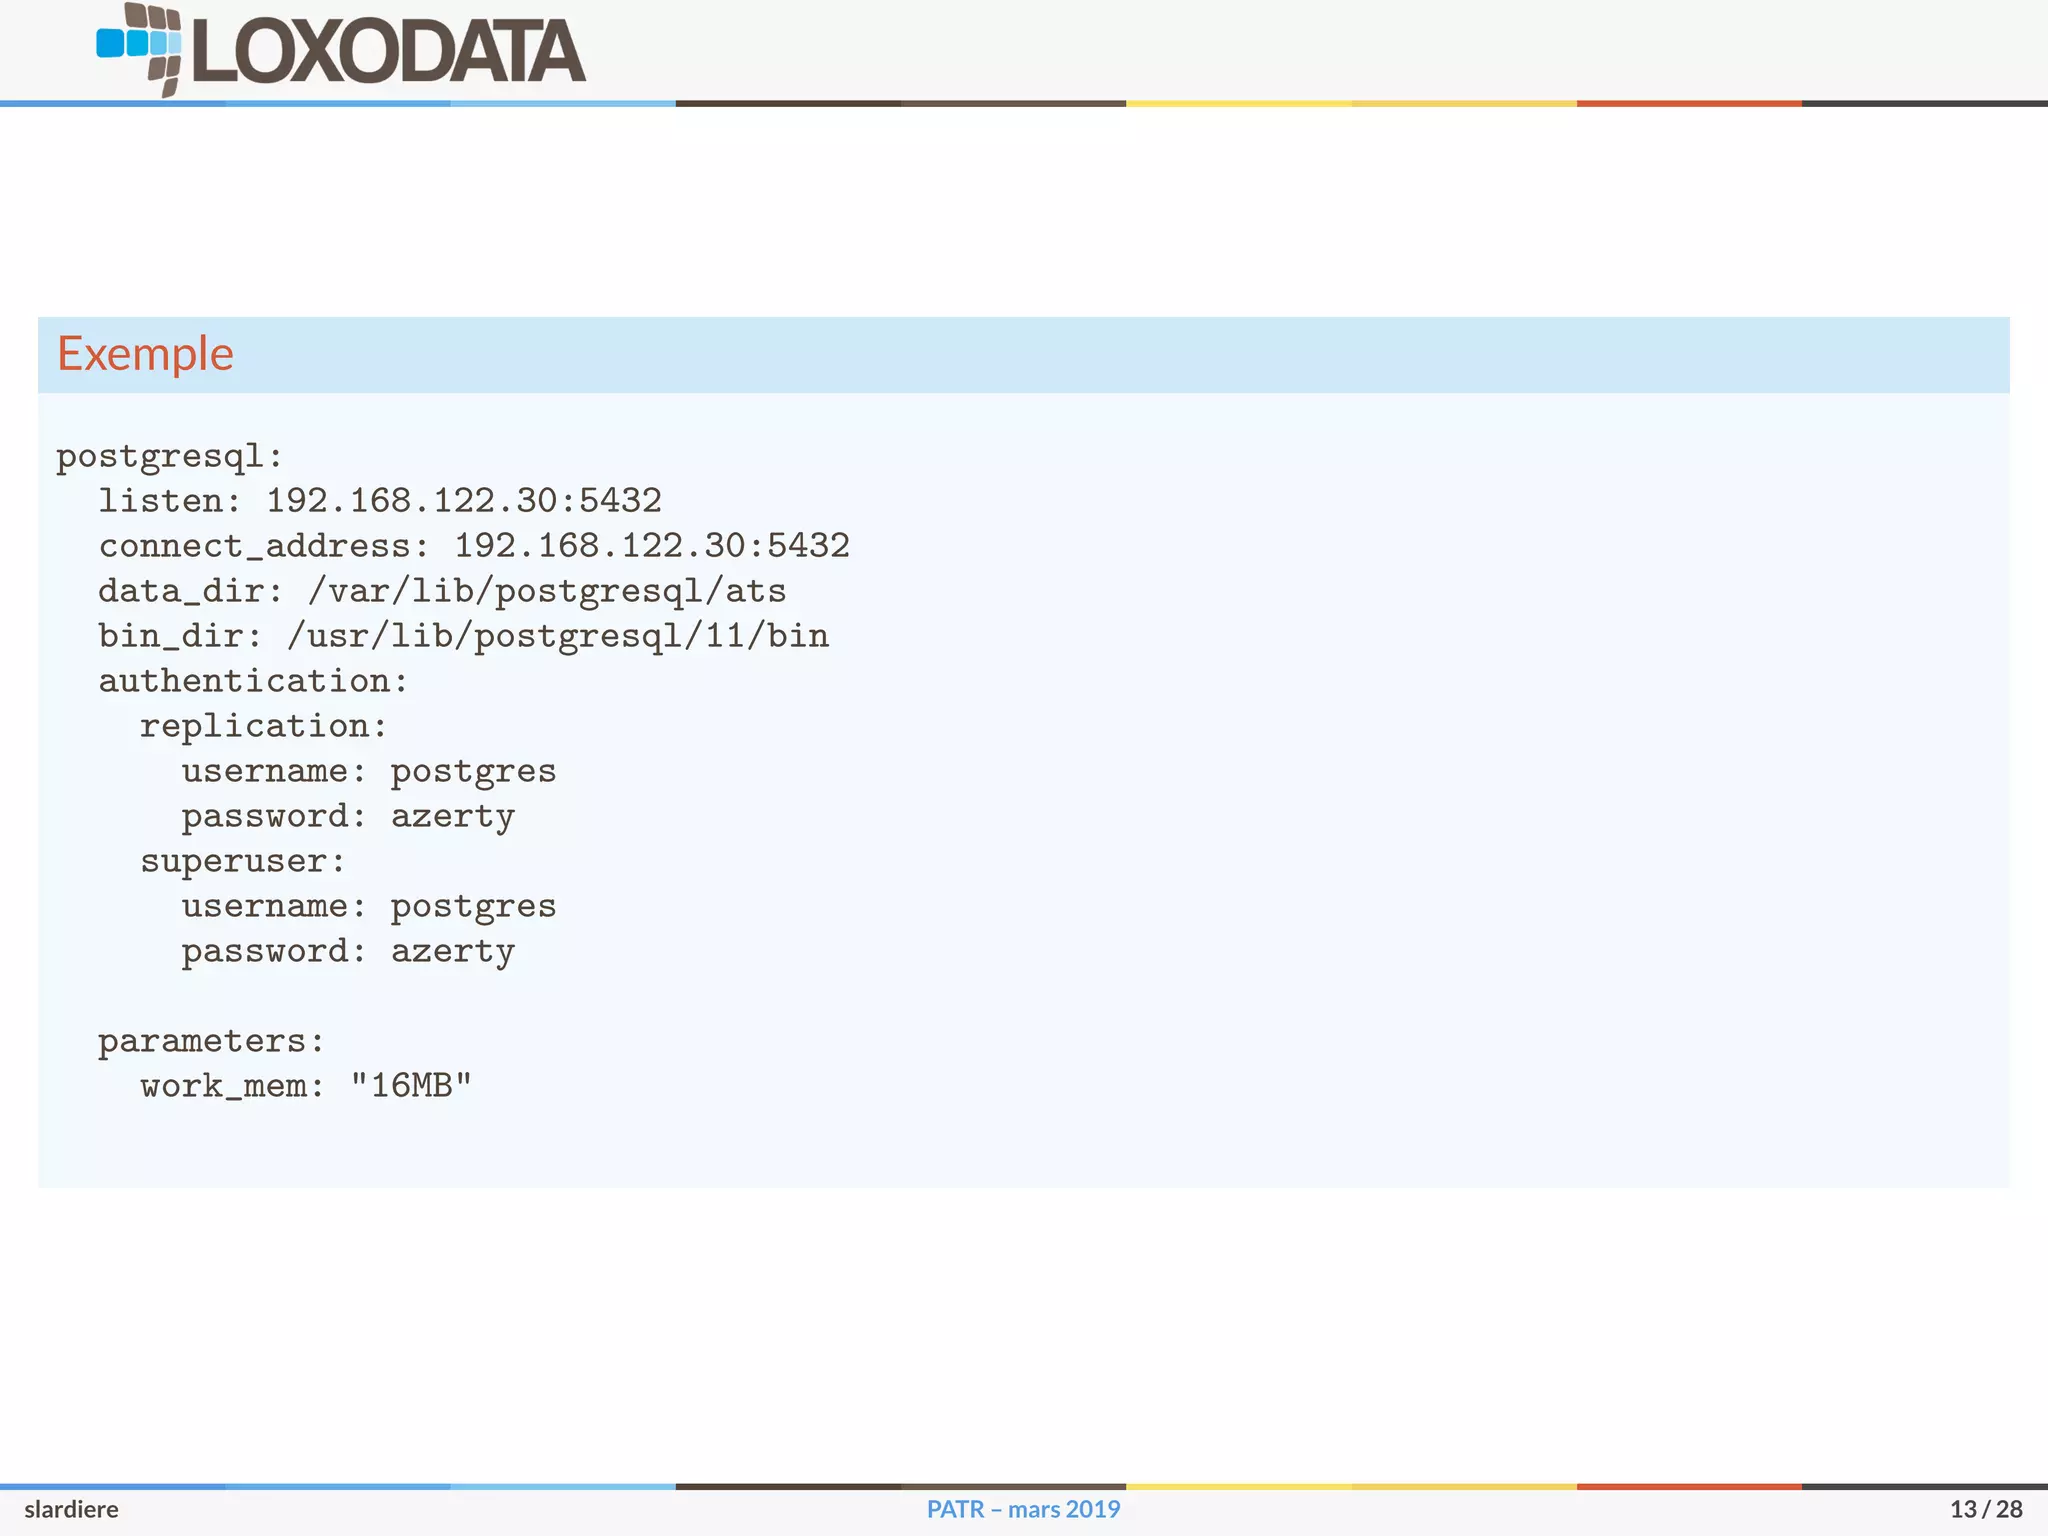Click the 'data_dir: /var/lib/postgresql/ats' line
The image size is (2048, 1536).
[x=442, y=591]
